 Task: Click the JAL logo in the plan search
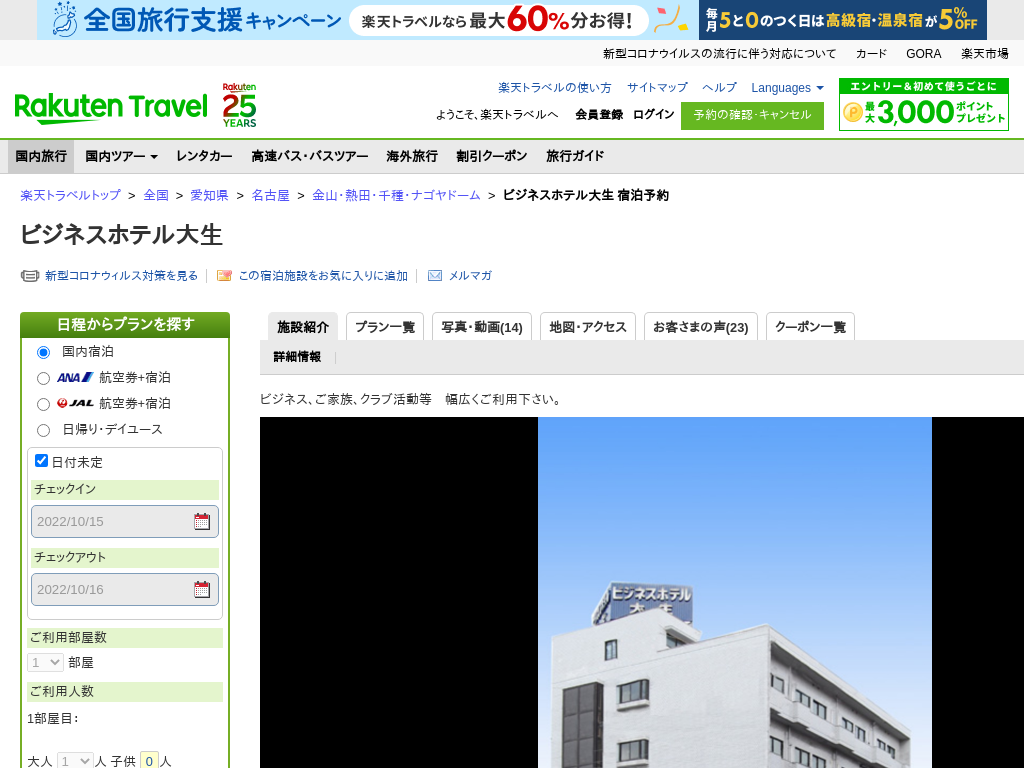(75, 403)
